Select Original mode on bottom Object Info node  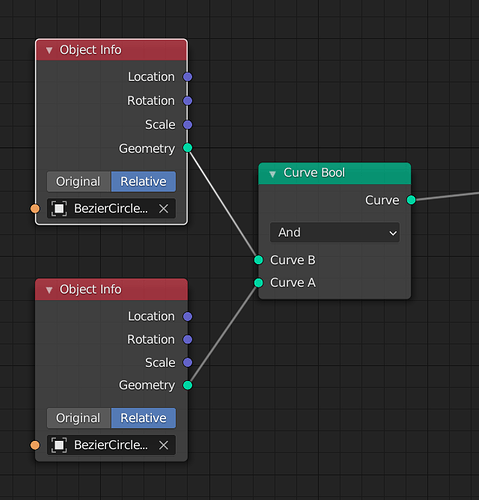click(x=78, y=418)
